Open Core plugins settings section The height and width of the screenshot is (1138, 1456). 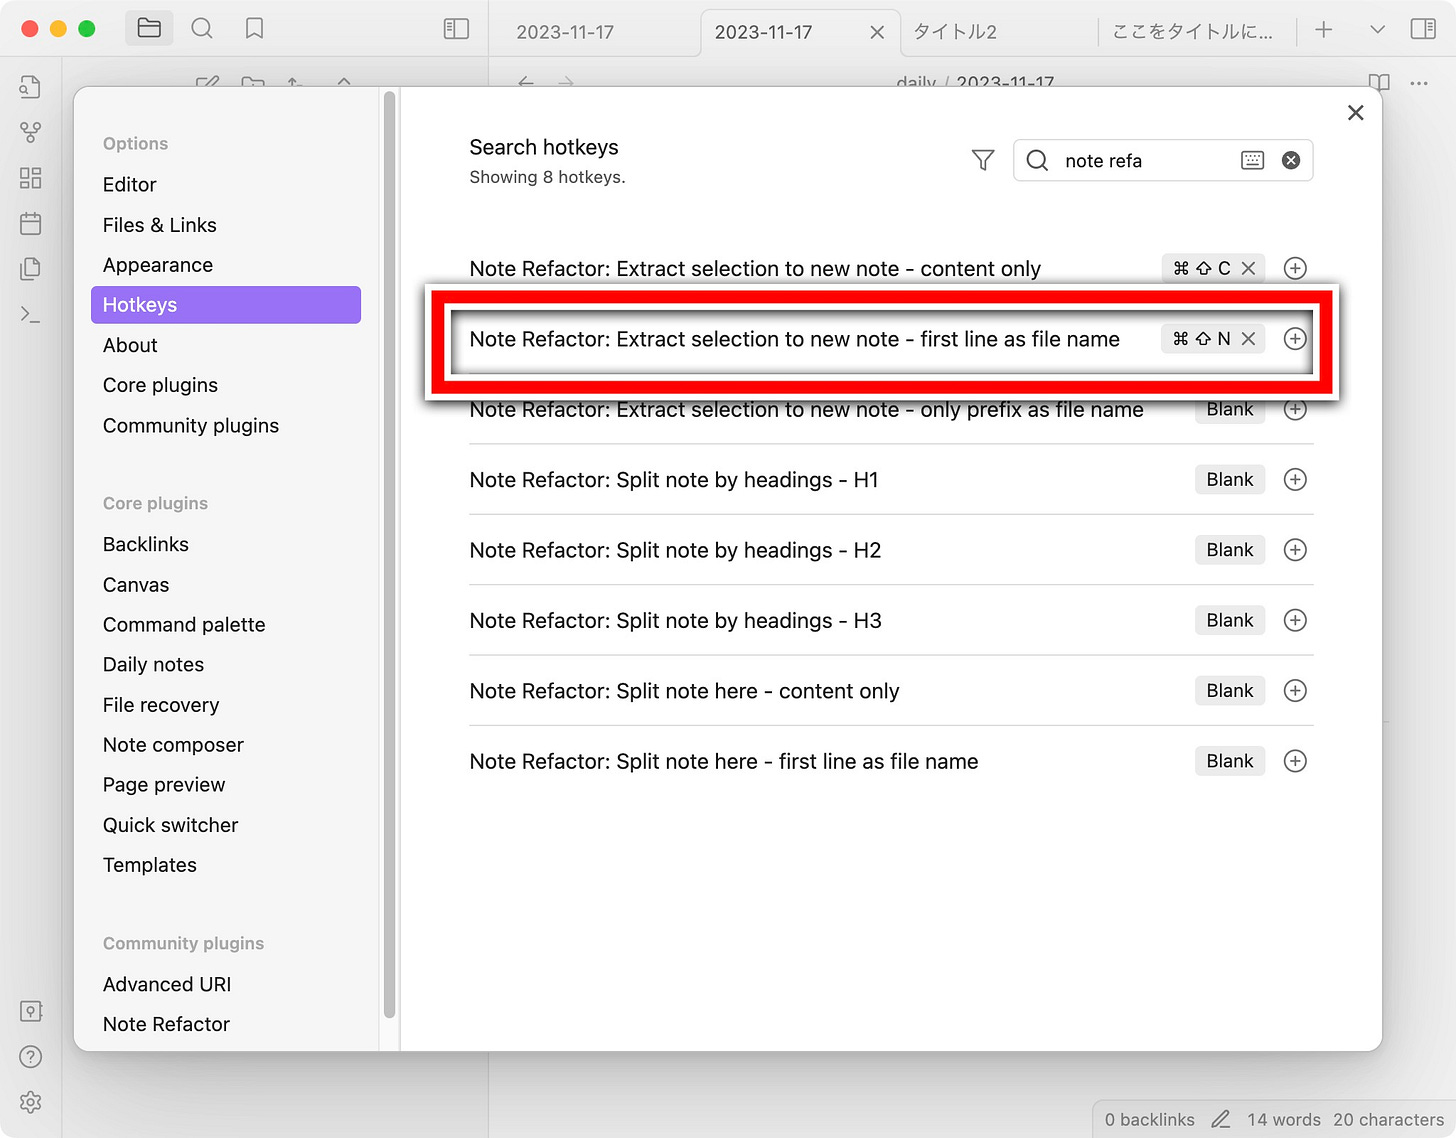click(x=226, y=385)
